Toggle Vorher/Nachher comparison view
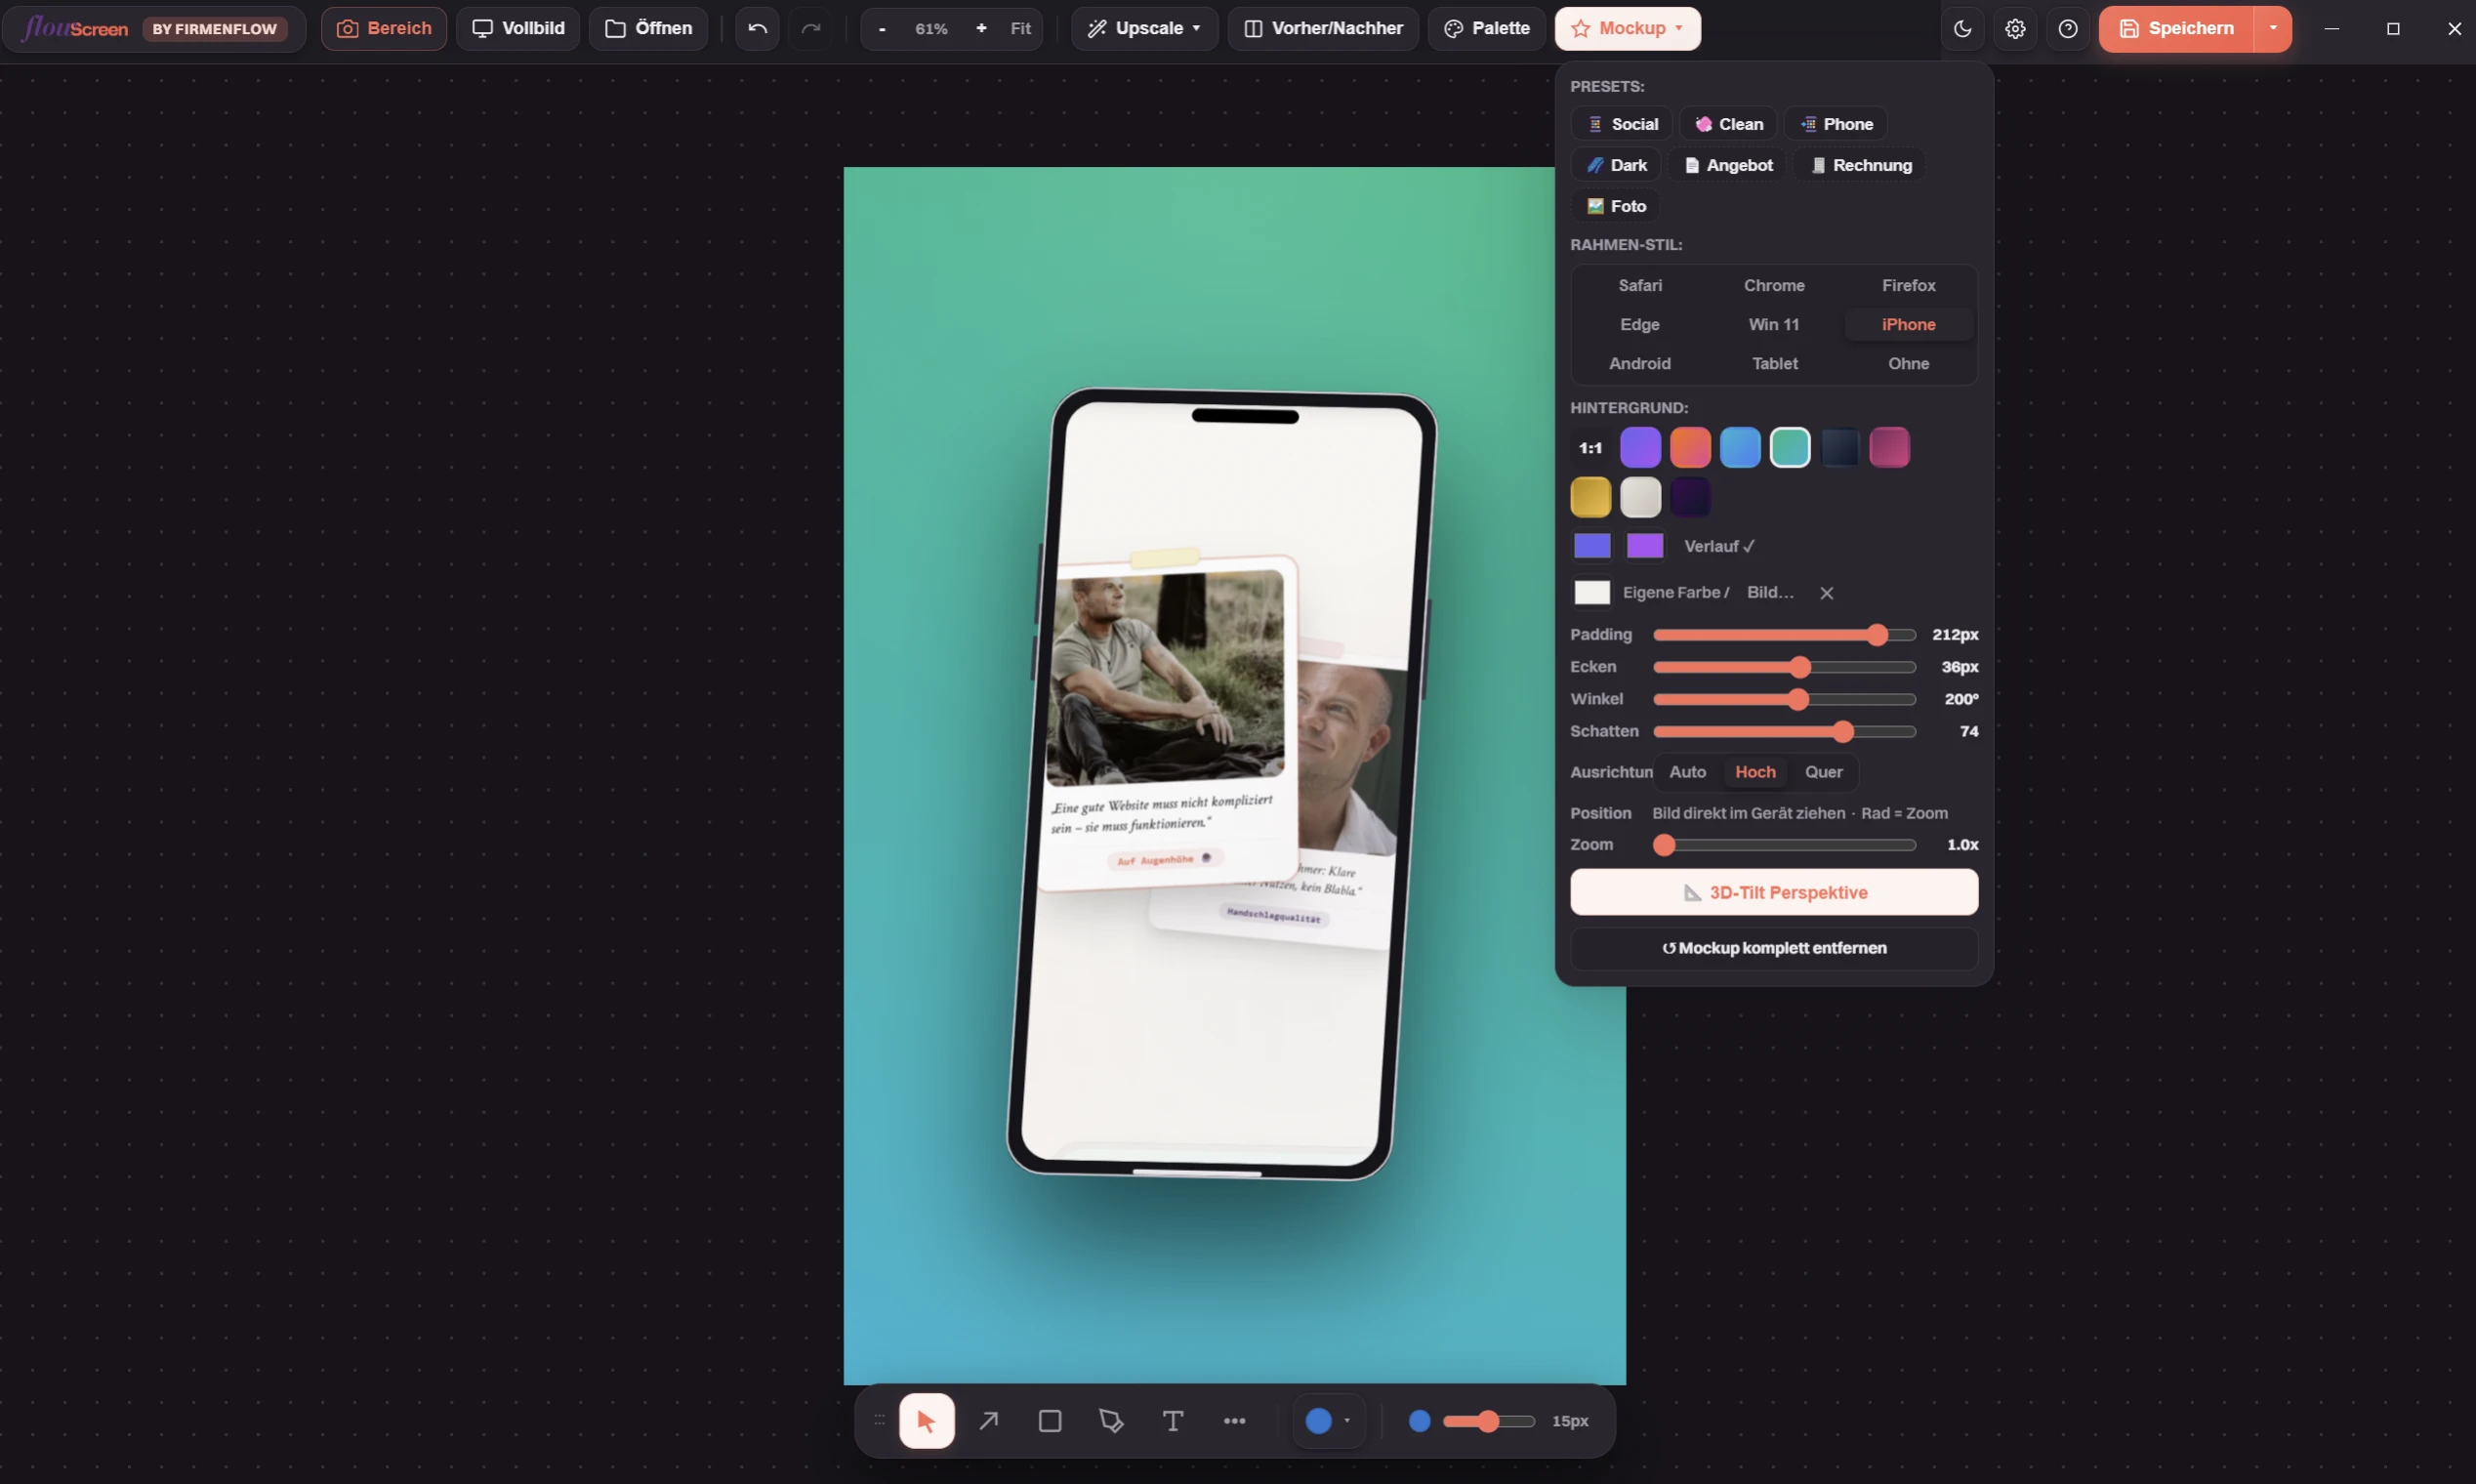This screenshot has height=1484, width=2476. pyautogui.click(x=1323, y=28)
